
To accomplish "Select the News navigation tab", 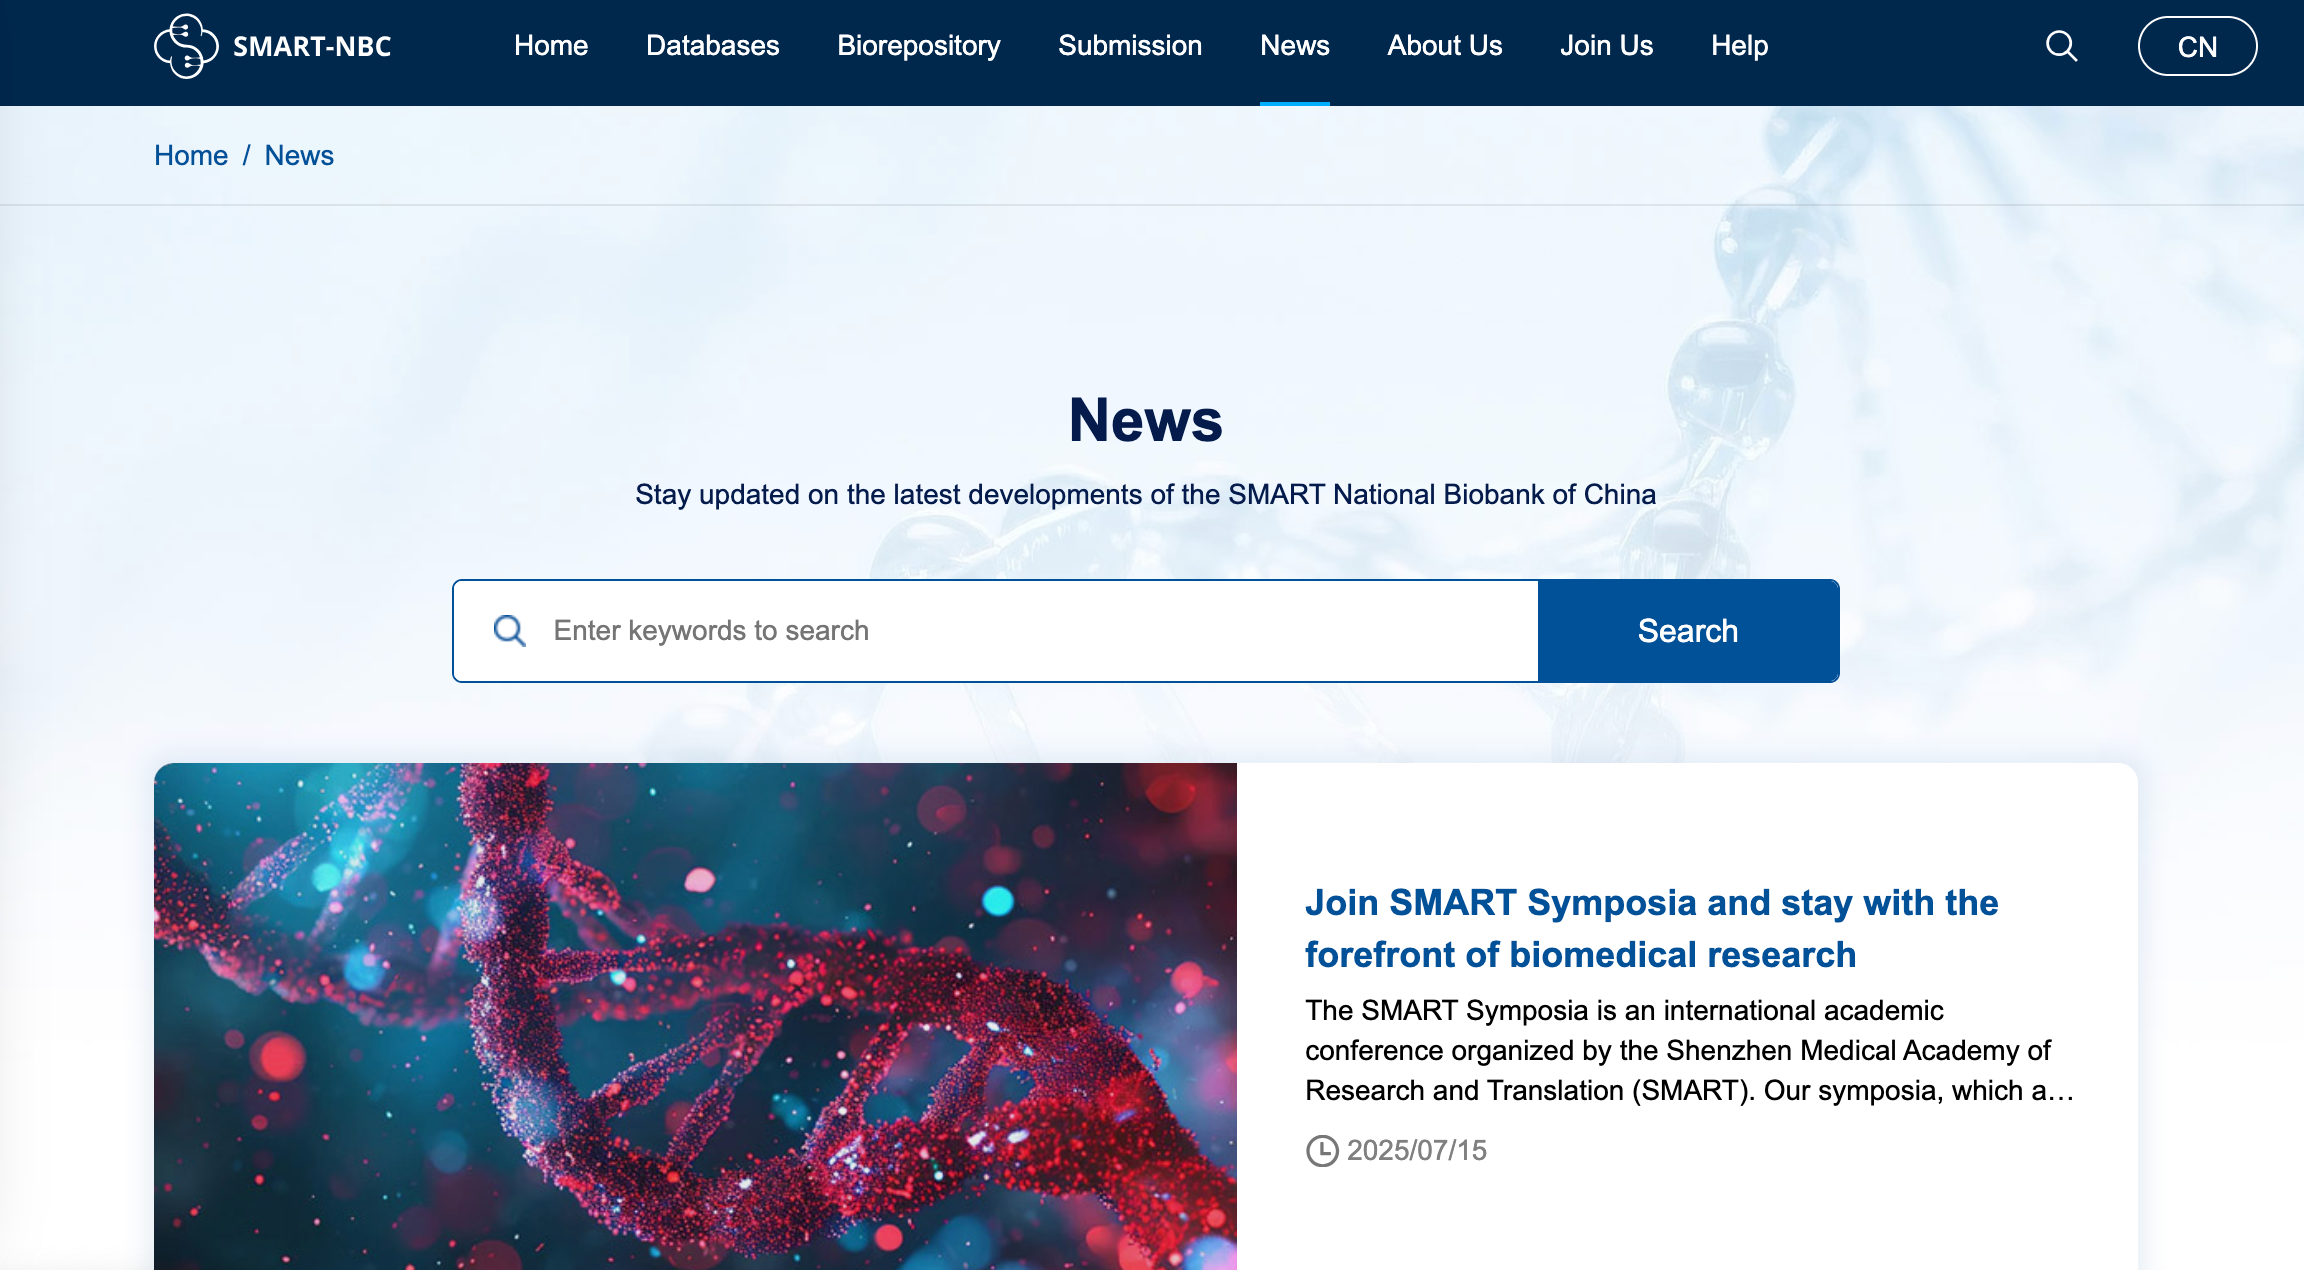I will point(1294,46).
